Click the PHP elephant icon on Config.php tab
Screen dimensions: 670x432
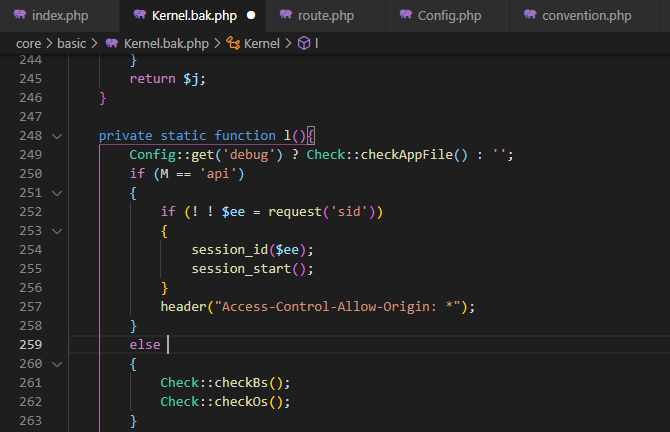click(406, 15)
